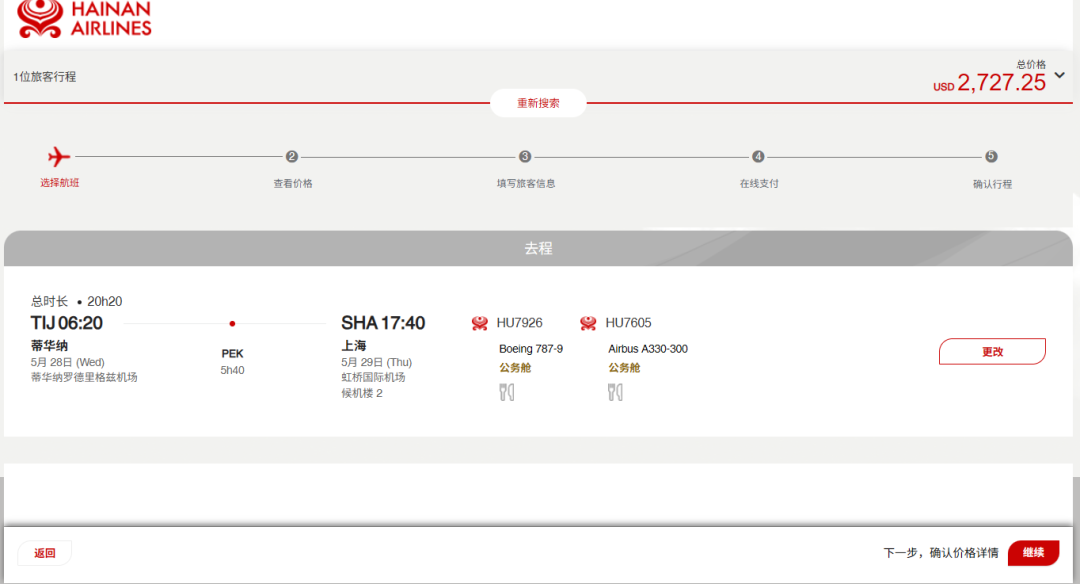Click the red PEK stopover dot

[x=232, y=324]
